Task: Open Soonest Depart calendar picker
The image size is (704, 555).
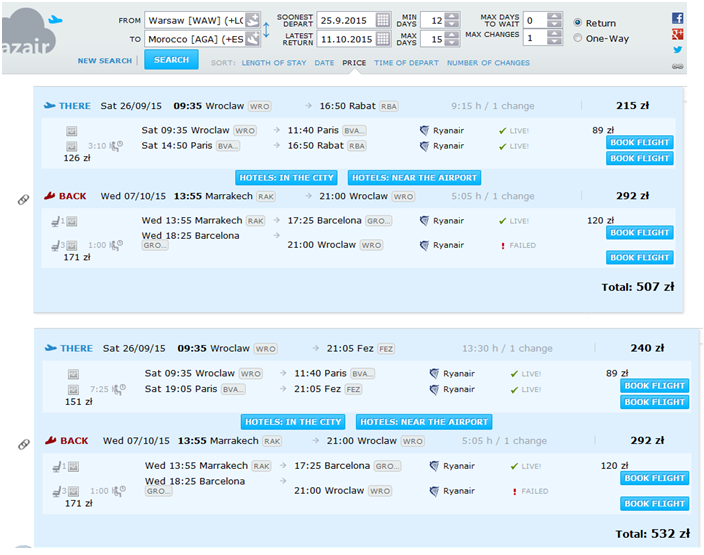Action: click(x=383, y=20)
